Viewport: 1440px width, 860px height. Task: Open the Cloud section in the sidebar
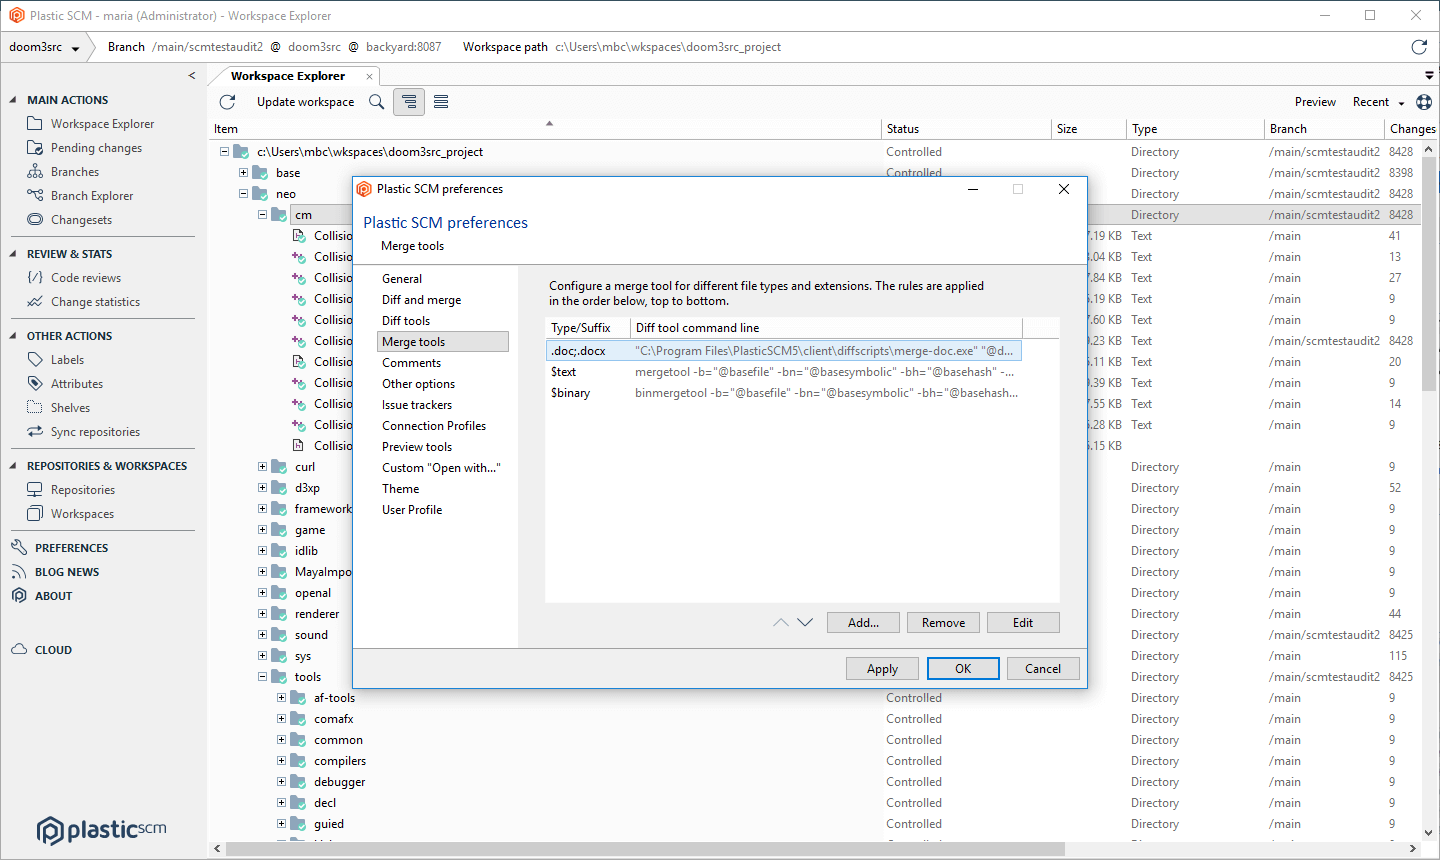tap(53, 650)
